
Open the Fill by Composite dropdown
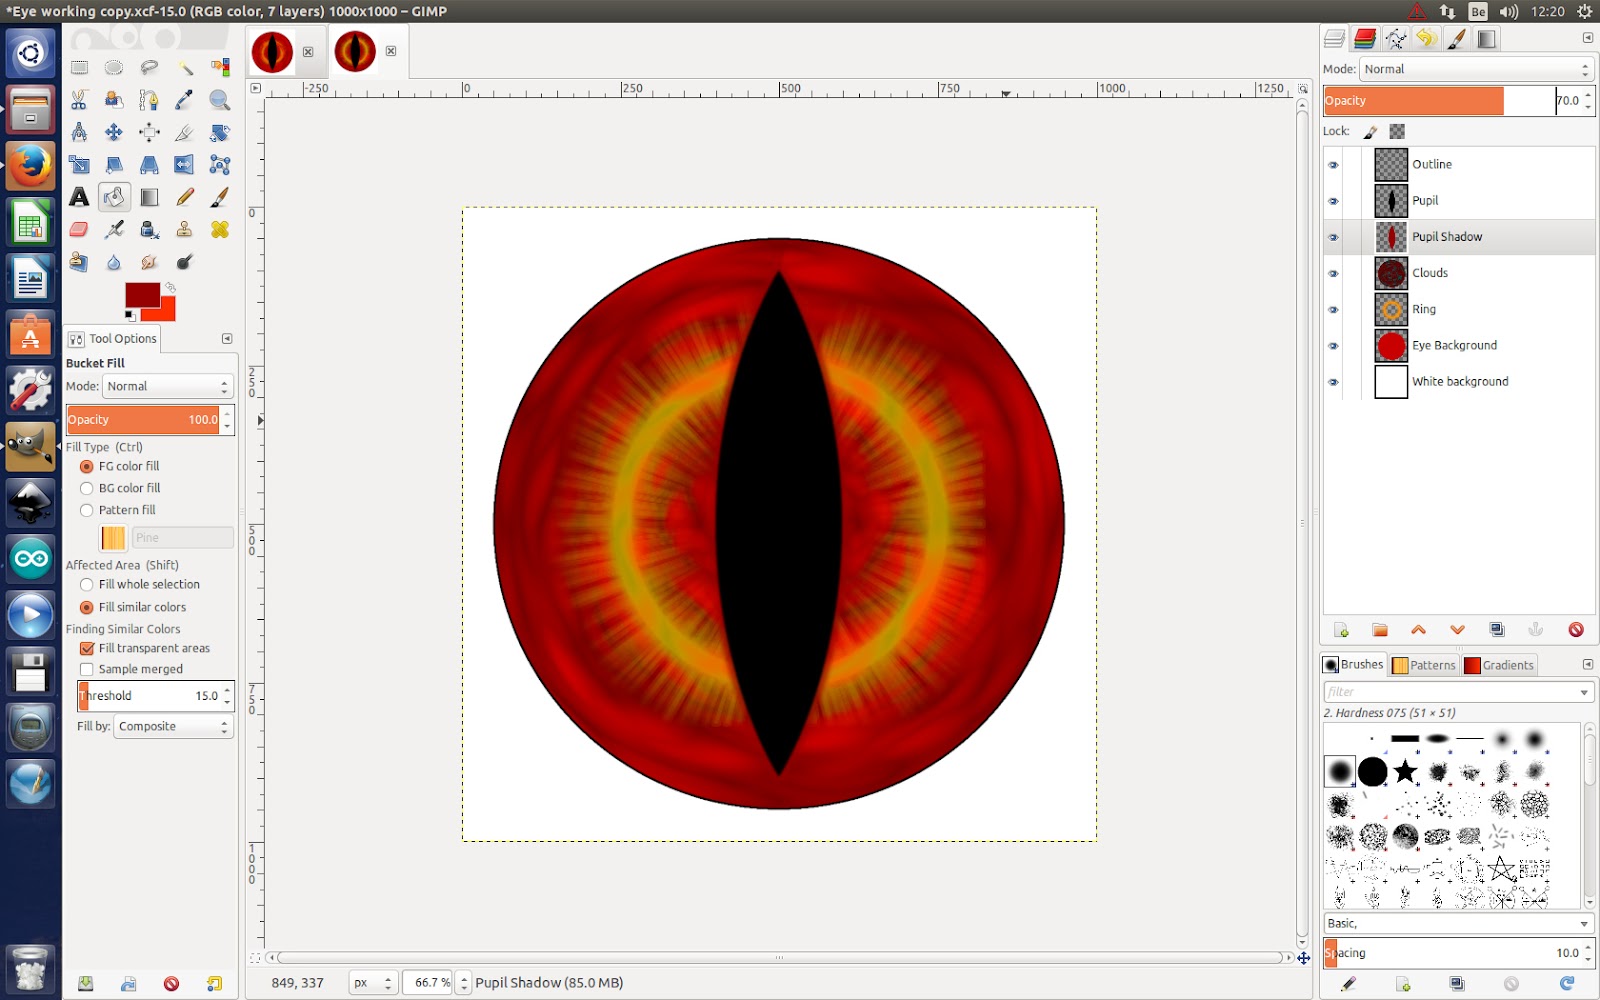pyautogui.click(x=171, y=726)
